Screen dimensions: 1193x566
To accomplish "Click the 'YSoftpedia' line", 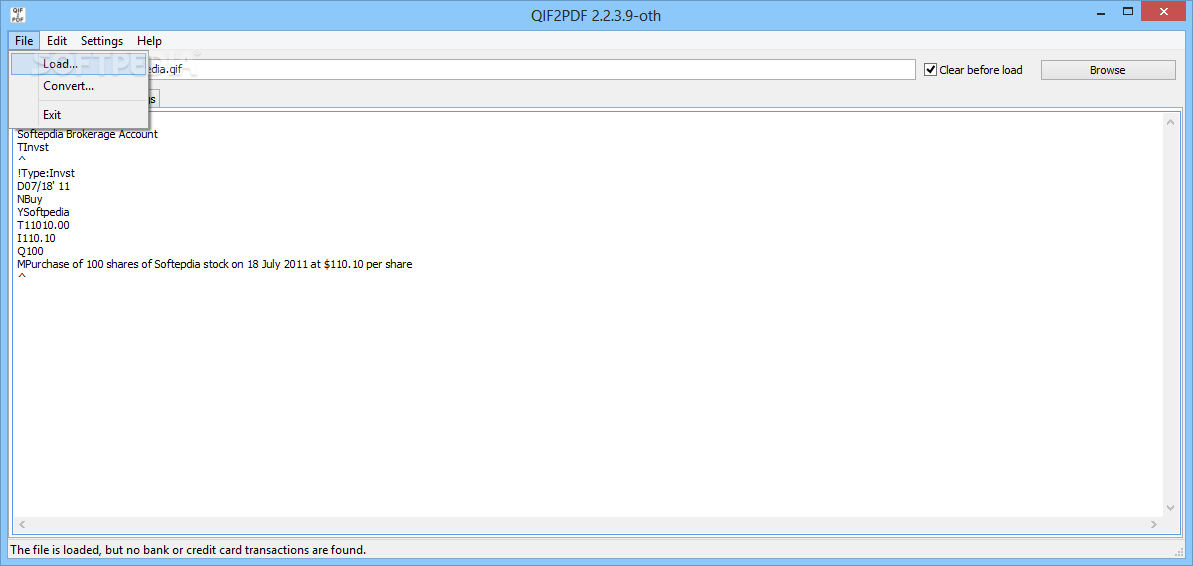I will 43,212.
